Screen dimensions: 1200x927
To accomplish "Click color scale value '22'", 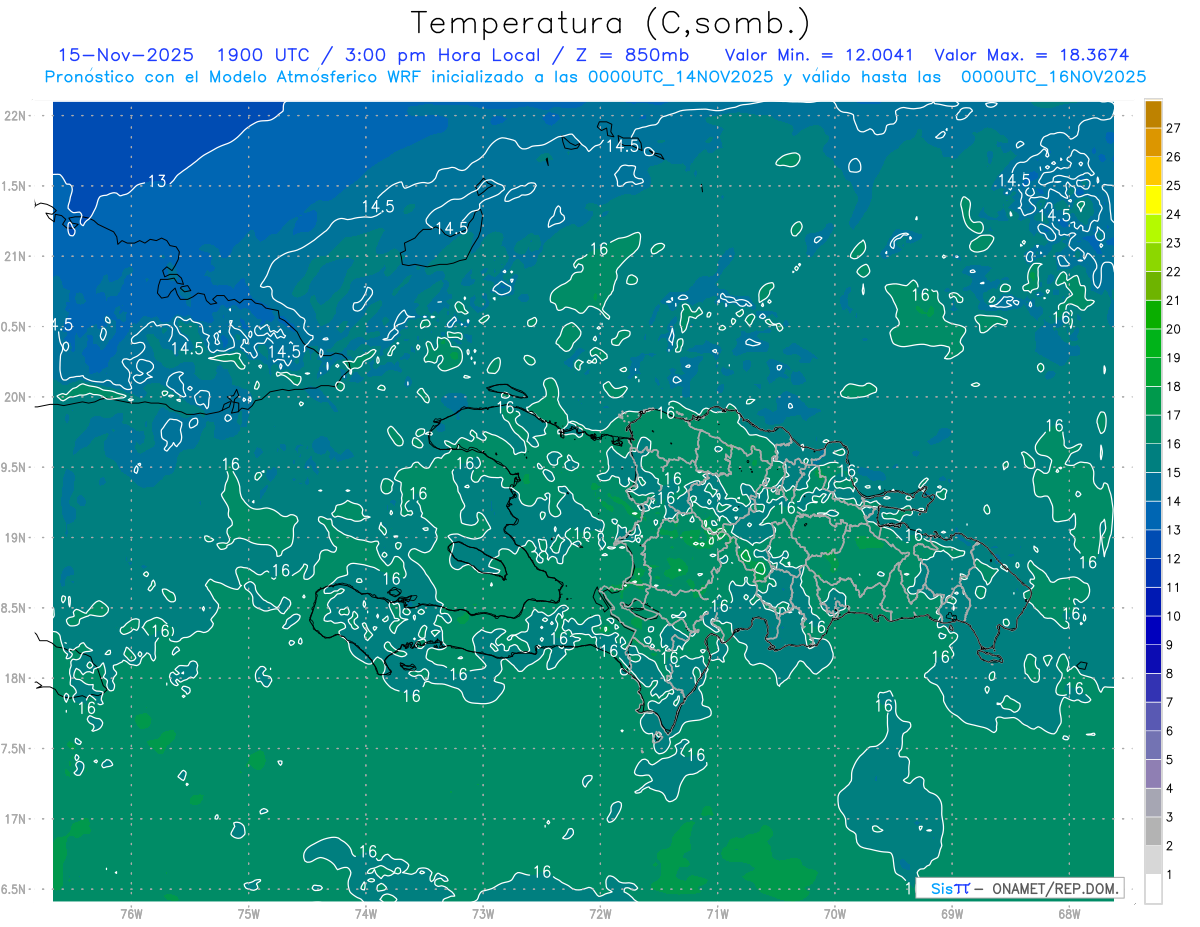I will click(x=1174, y=272).
